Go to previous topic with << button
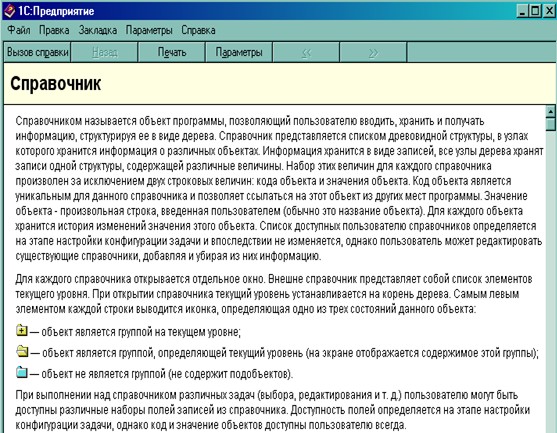Viewport: 557px width, 433px height. click(306, 52)
